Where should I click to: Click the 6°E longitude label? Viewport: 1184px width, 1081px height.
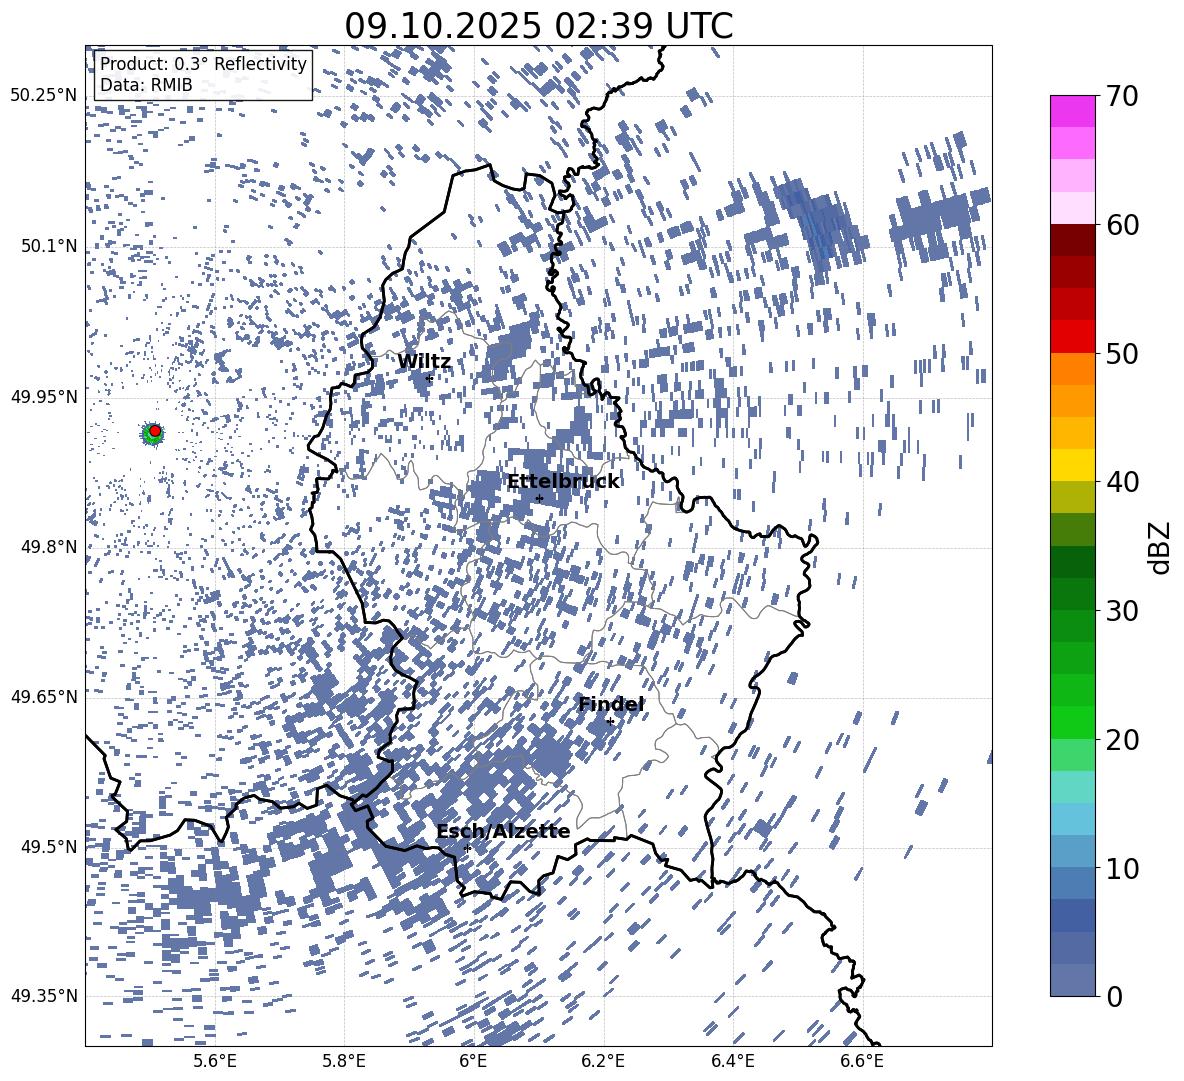click(x=473, y=1062)
